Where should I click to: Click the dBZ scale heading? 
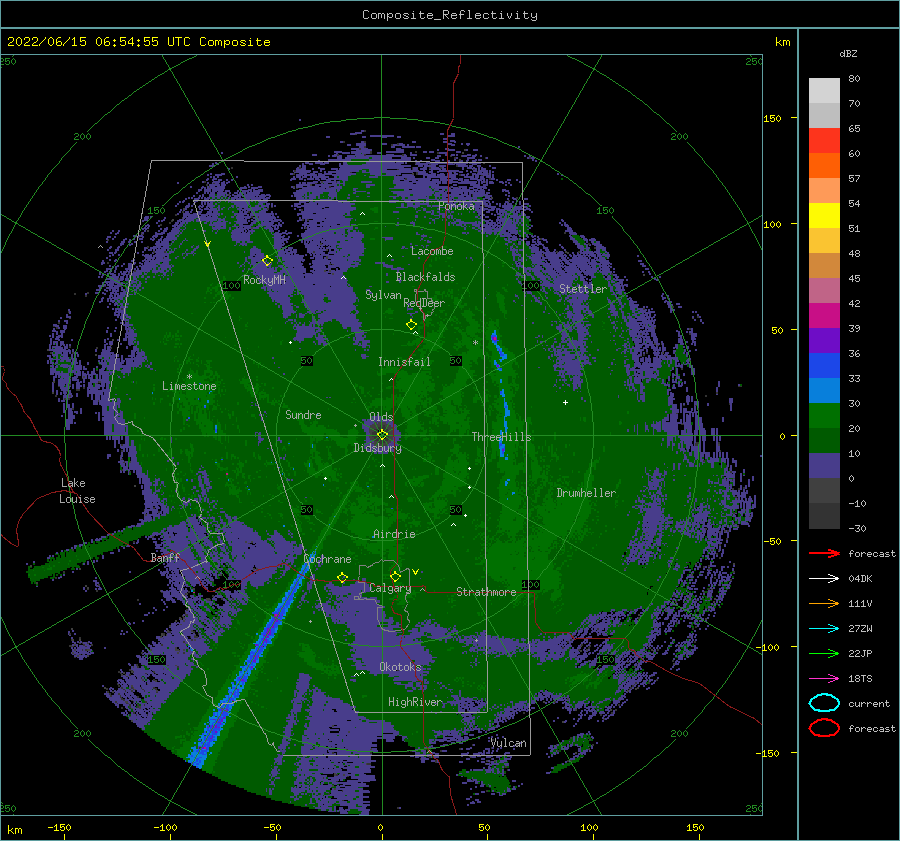point(848,54)
